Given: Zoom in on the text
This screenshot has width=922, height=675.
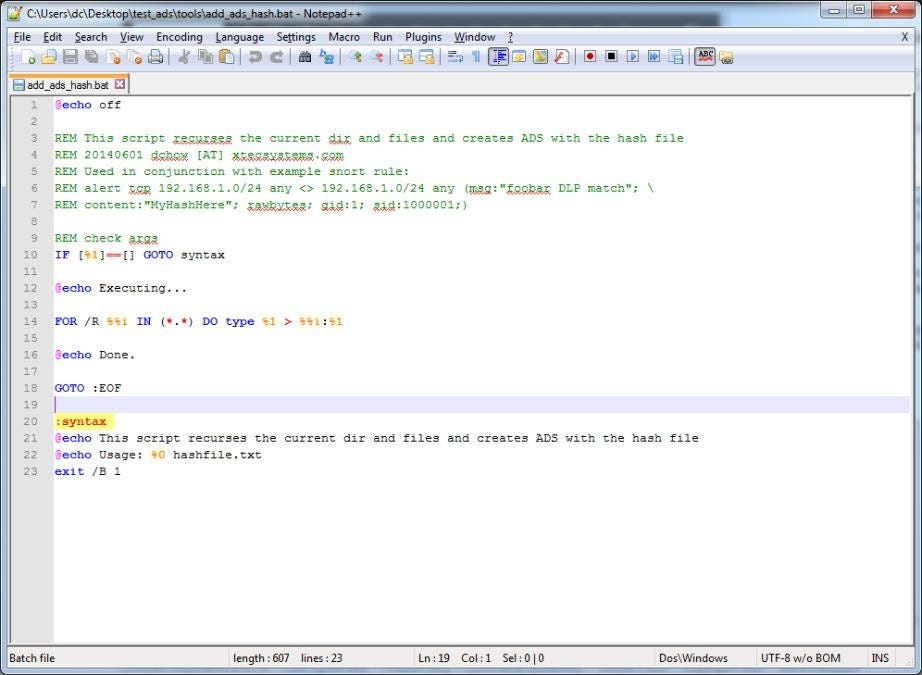Looking at the screenshot, I should point(353,57).
